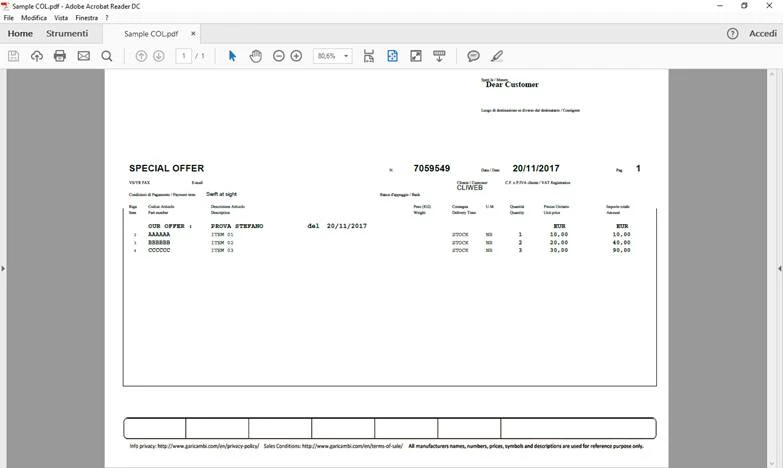Viewport: 783px width, 468px height.
Task: Click the upload to cloud icon
Action: (36, 56)
